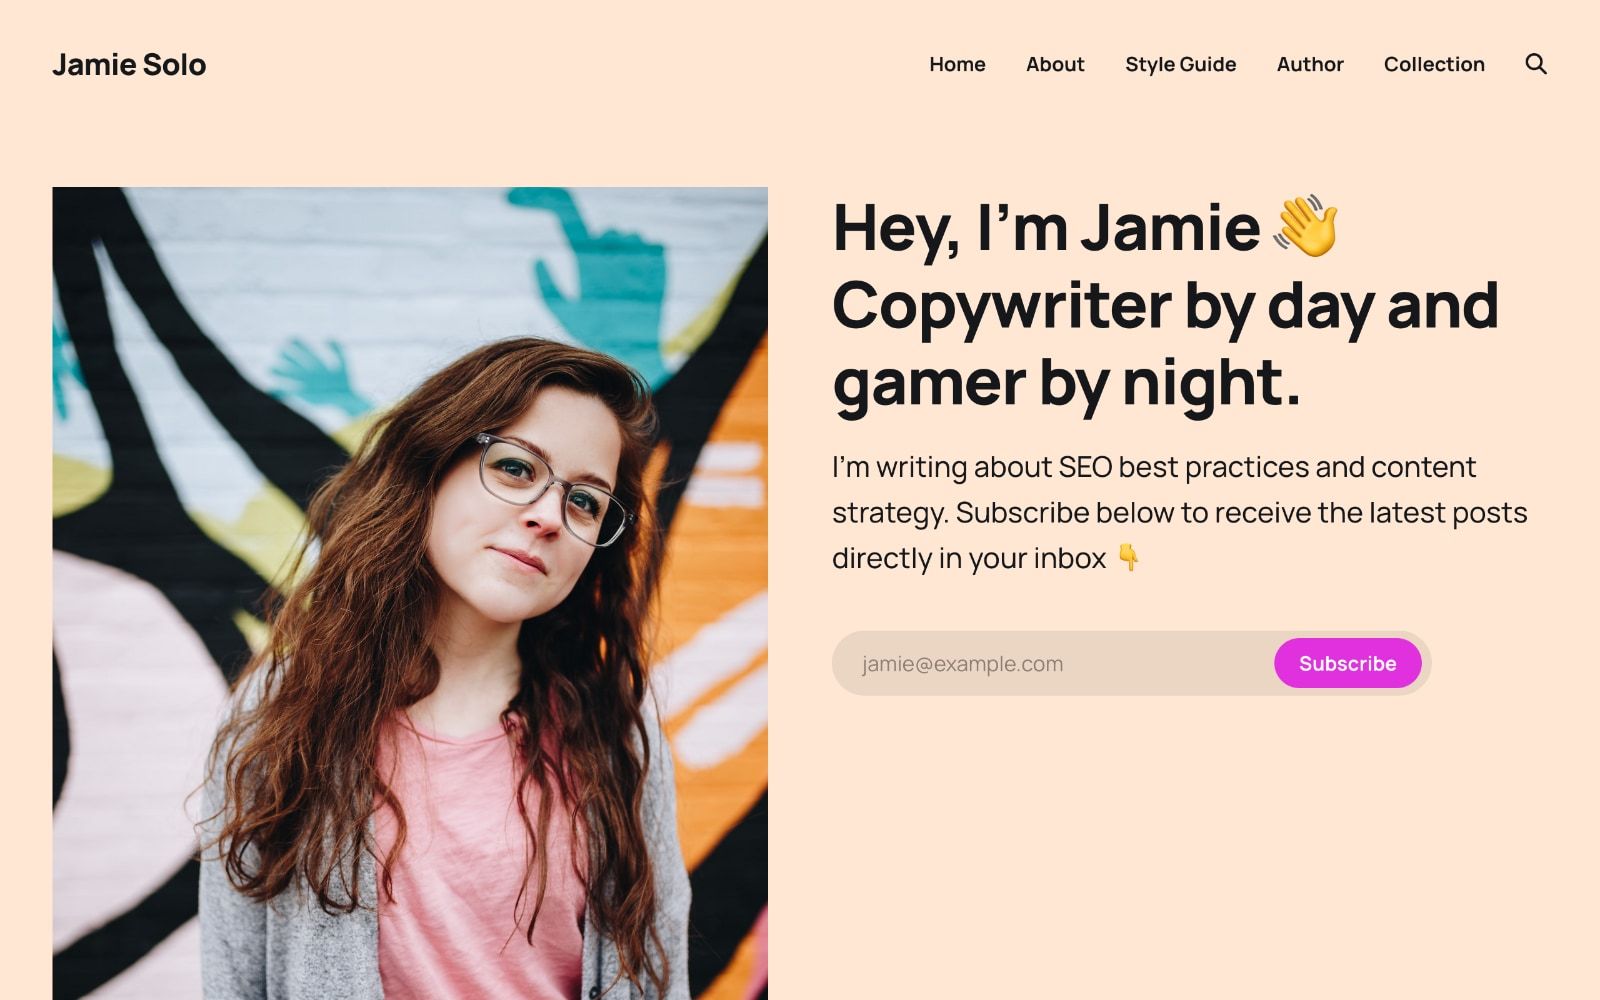This screenshot has height=1000, width=1600.
Task: Open the search magnifier icon
Action: tap(1536, 64)
